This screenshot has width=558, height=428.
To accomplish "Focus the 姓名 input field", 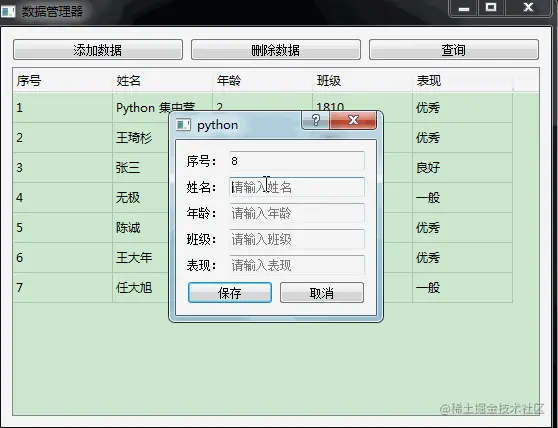I will 297,187.
